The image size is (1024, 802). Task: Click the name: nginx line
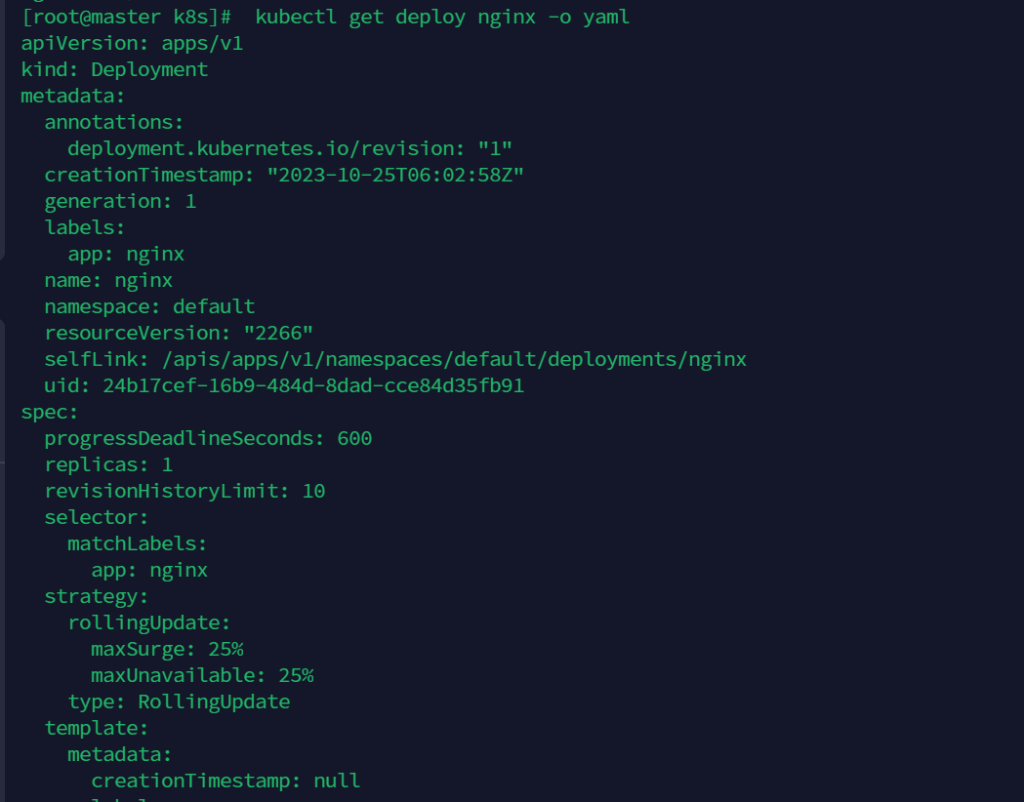108,280
